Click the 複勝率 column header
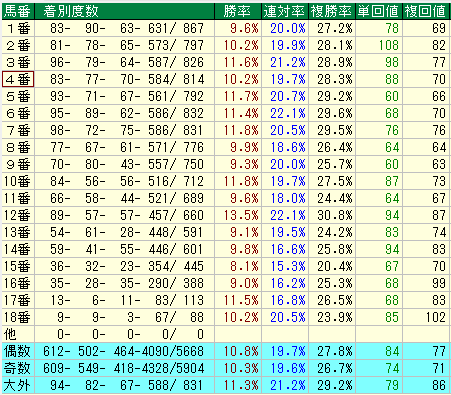This screenshot has height=395, width=451. (332, 11)
